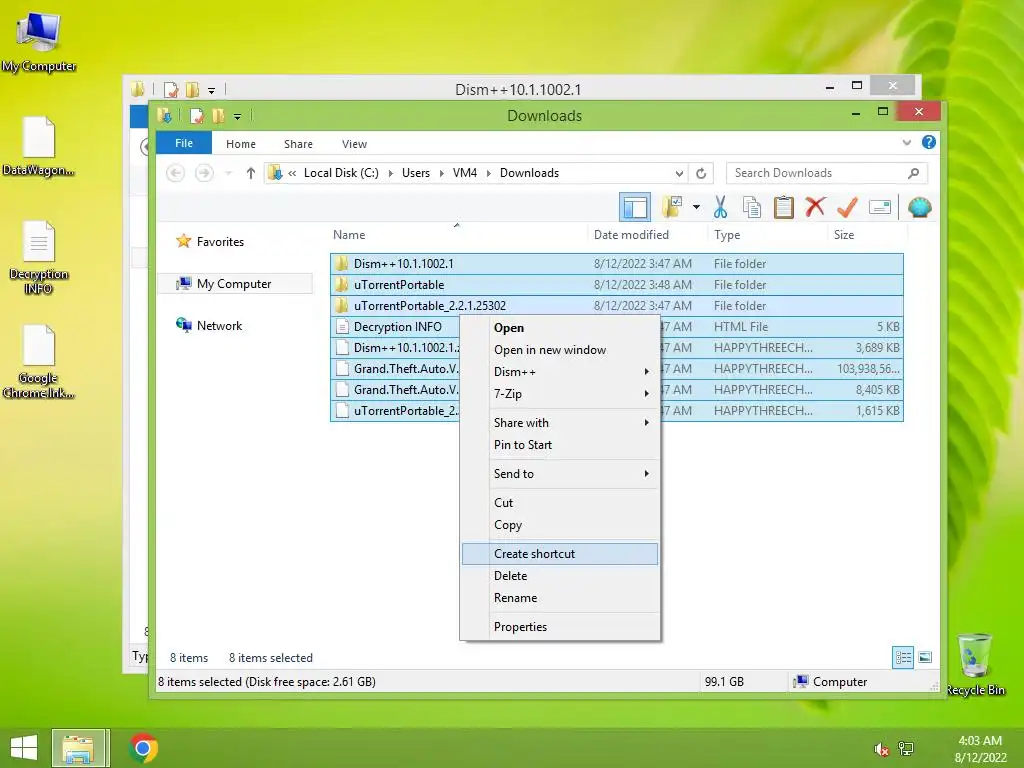Expand the Send to submenu
This screenshot has width=1024, height=768.
point(560,473)
